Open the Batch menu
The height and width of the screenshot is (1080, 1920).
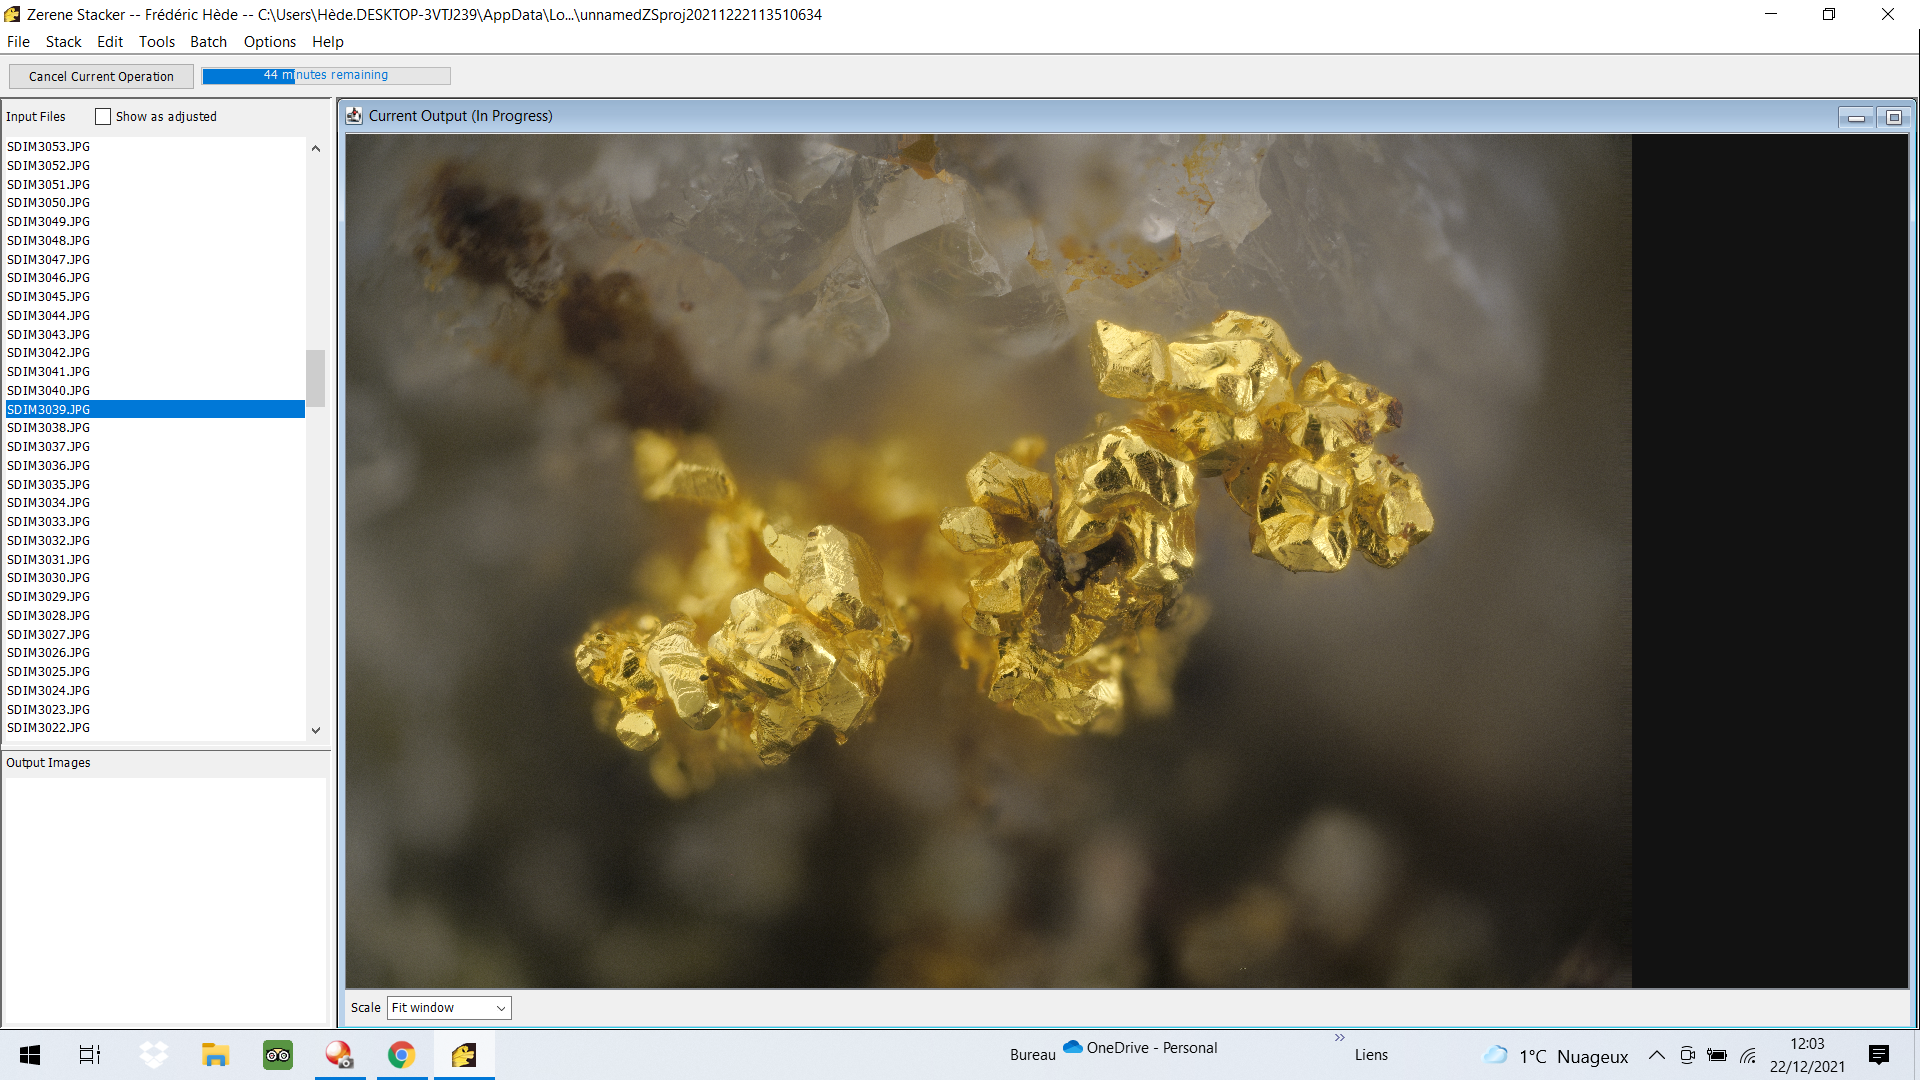(x=208, y=42)
